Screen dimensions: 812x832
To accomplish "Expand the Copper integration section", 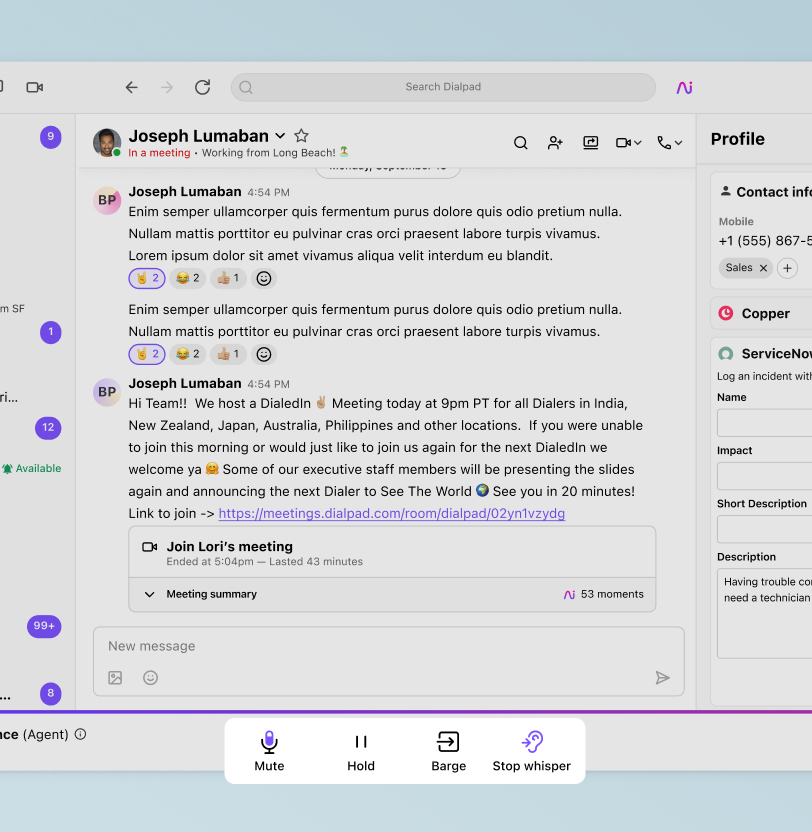I will (x=762, y=314).
